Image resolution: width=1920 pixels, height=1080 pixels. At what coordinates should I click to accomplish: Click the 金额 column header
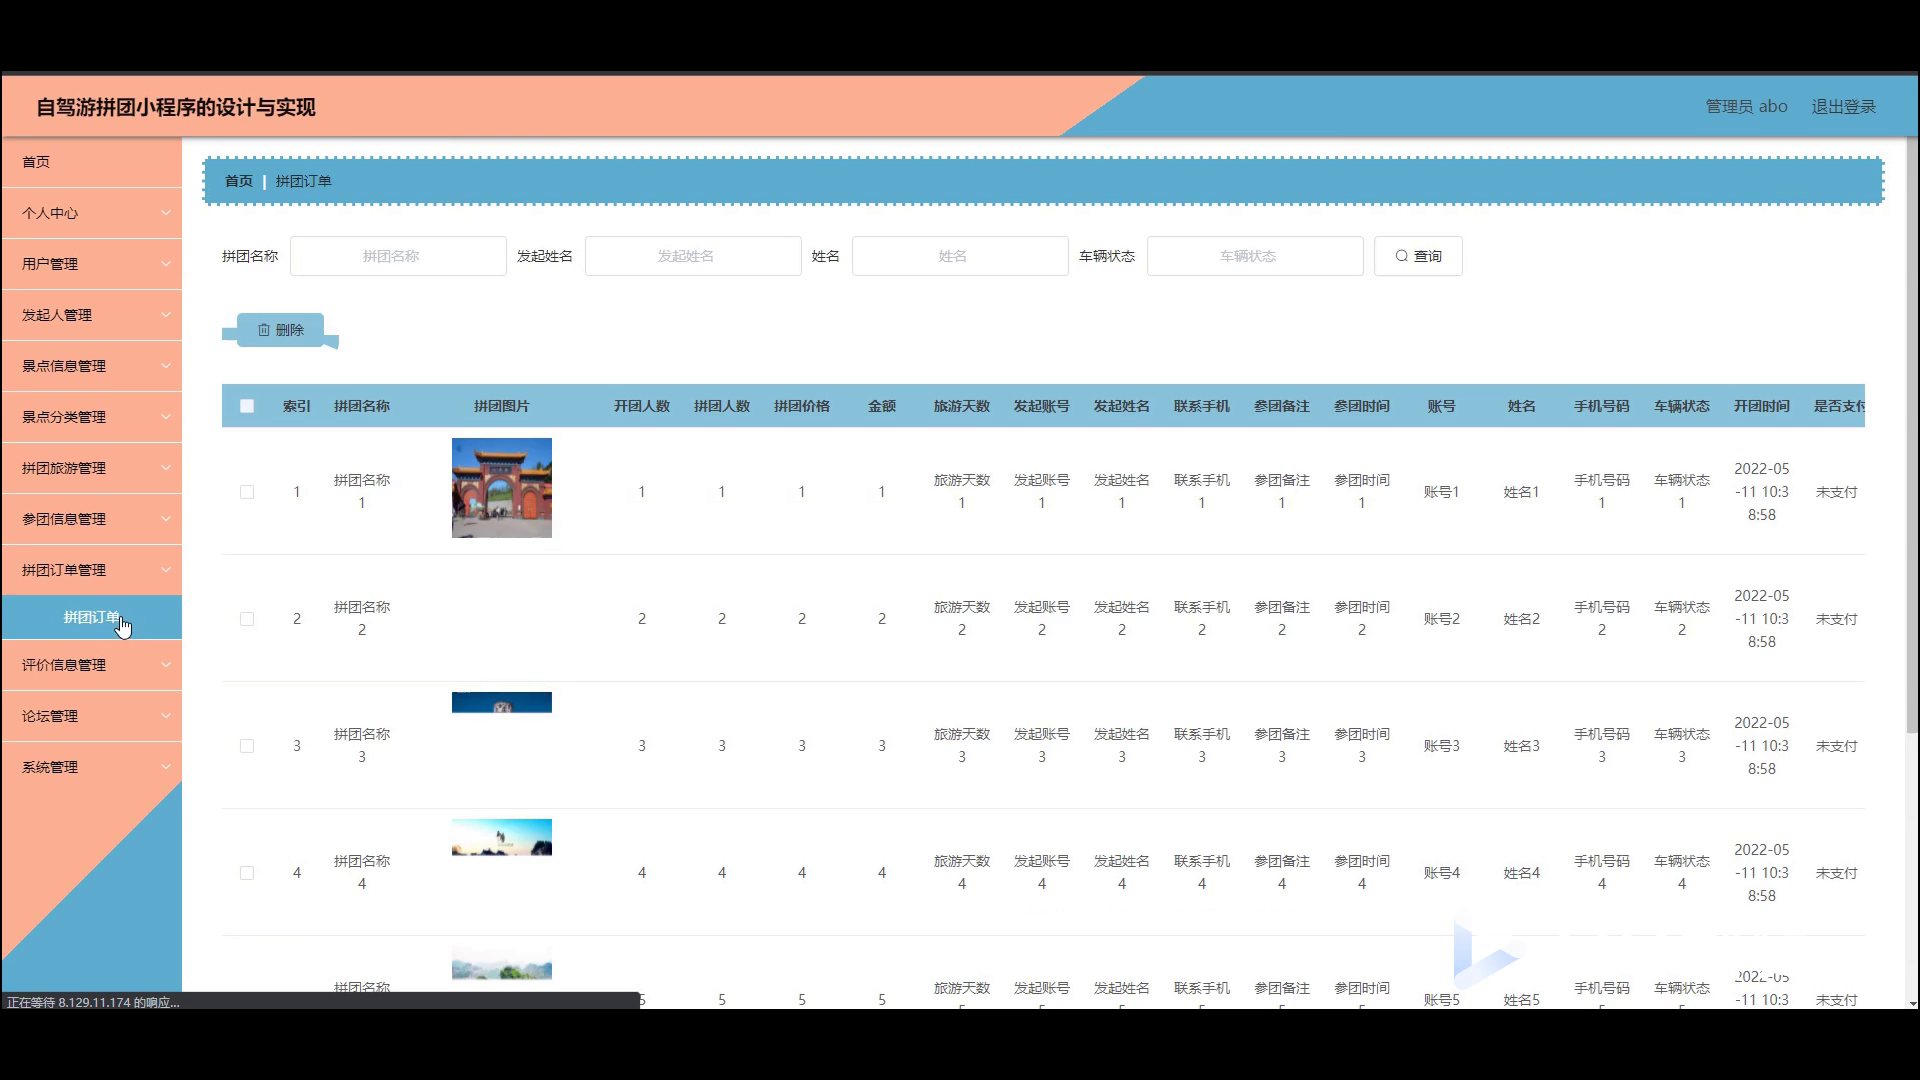click(x=882, y=406)
